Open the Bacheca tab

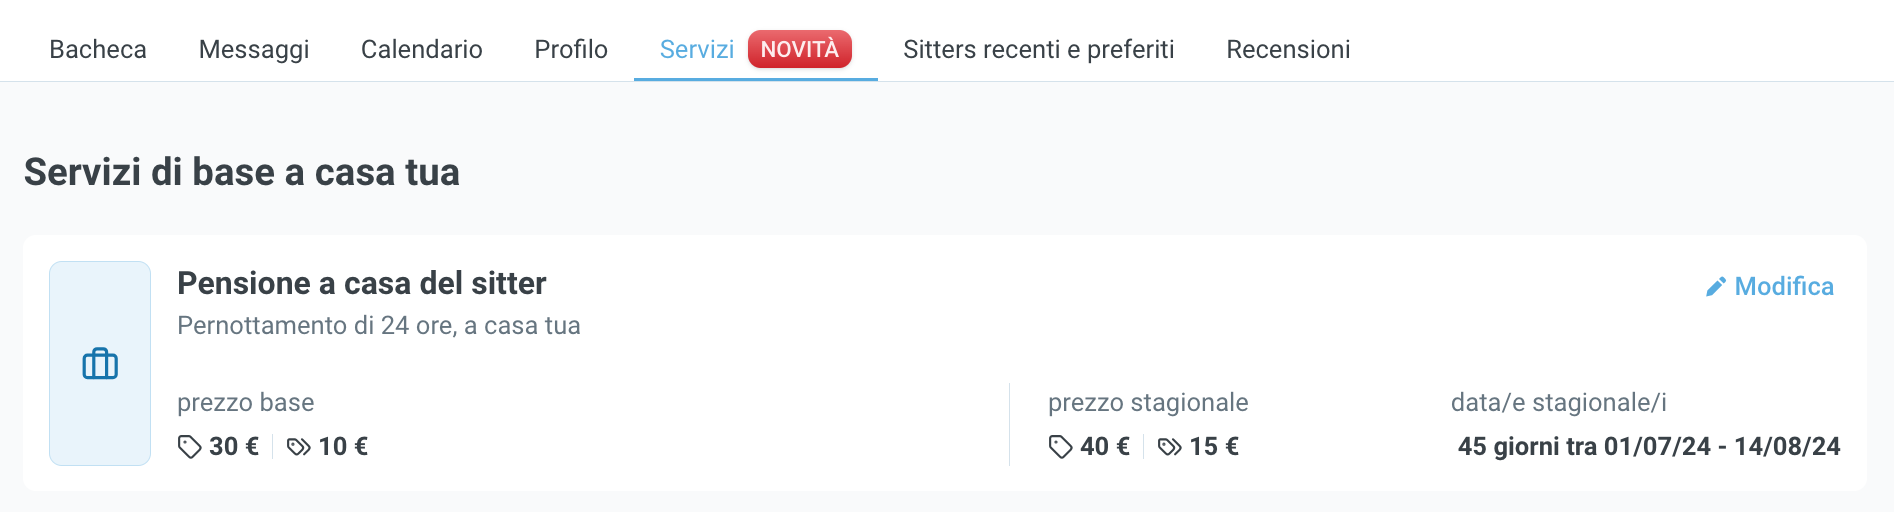click(98, 49)
